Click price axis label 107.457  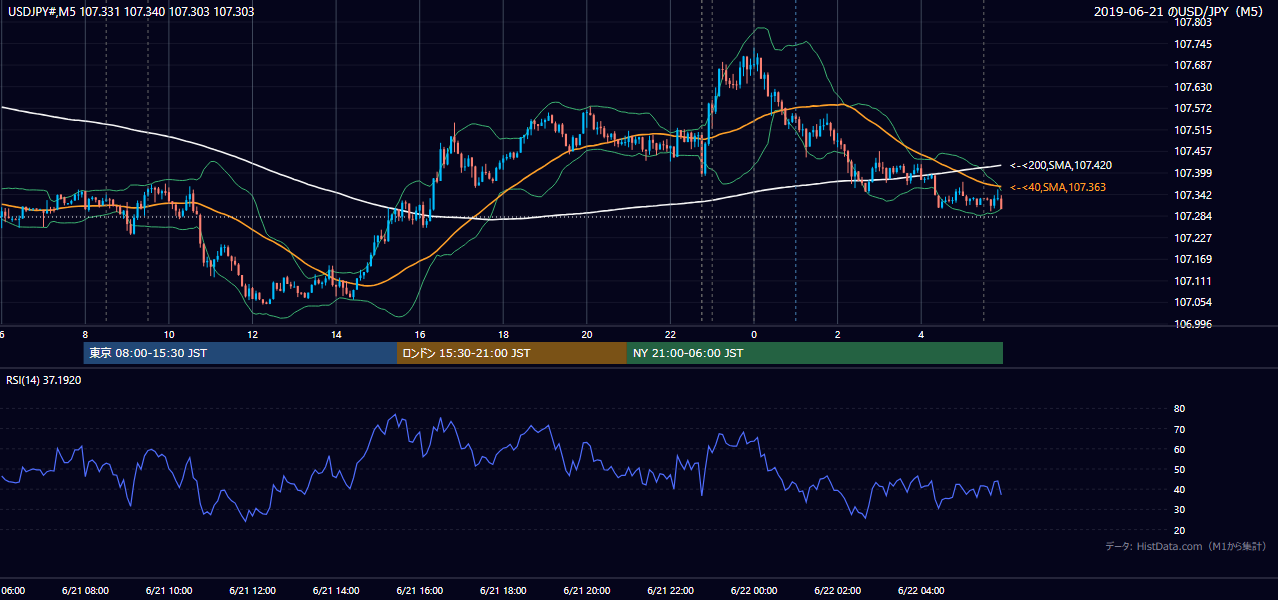tap(1193, 151)
